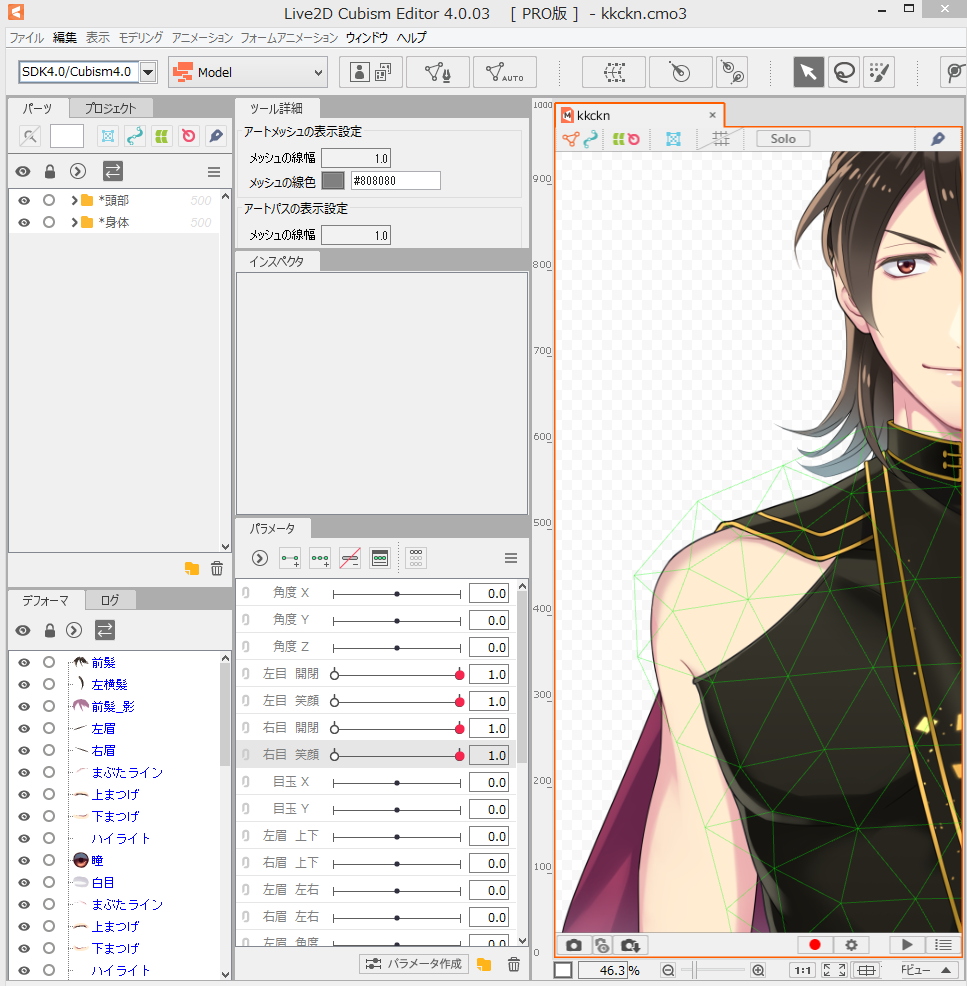Viewport: 967px width, 986px height.
Task: Click the パラメータ作成 button
Action: [x=414, y=964]
